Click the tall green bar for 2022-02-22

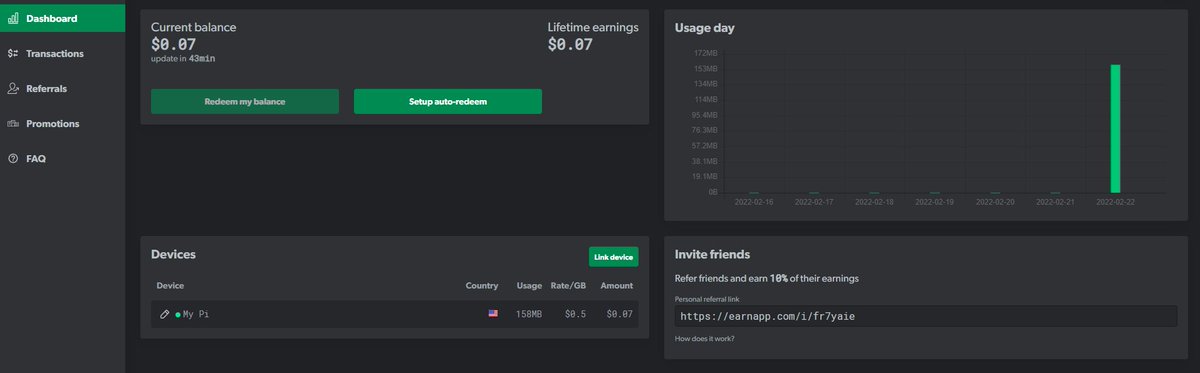[x=1115, y=128]
